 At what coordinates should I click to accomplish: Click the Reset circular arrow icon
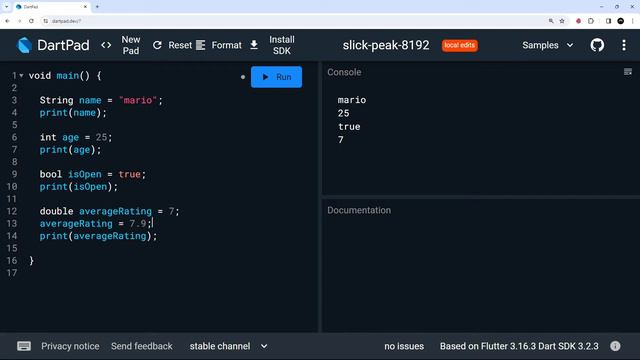point(157,45)
